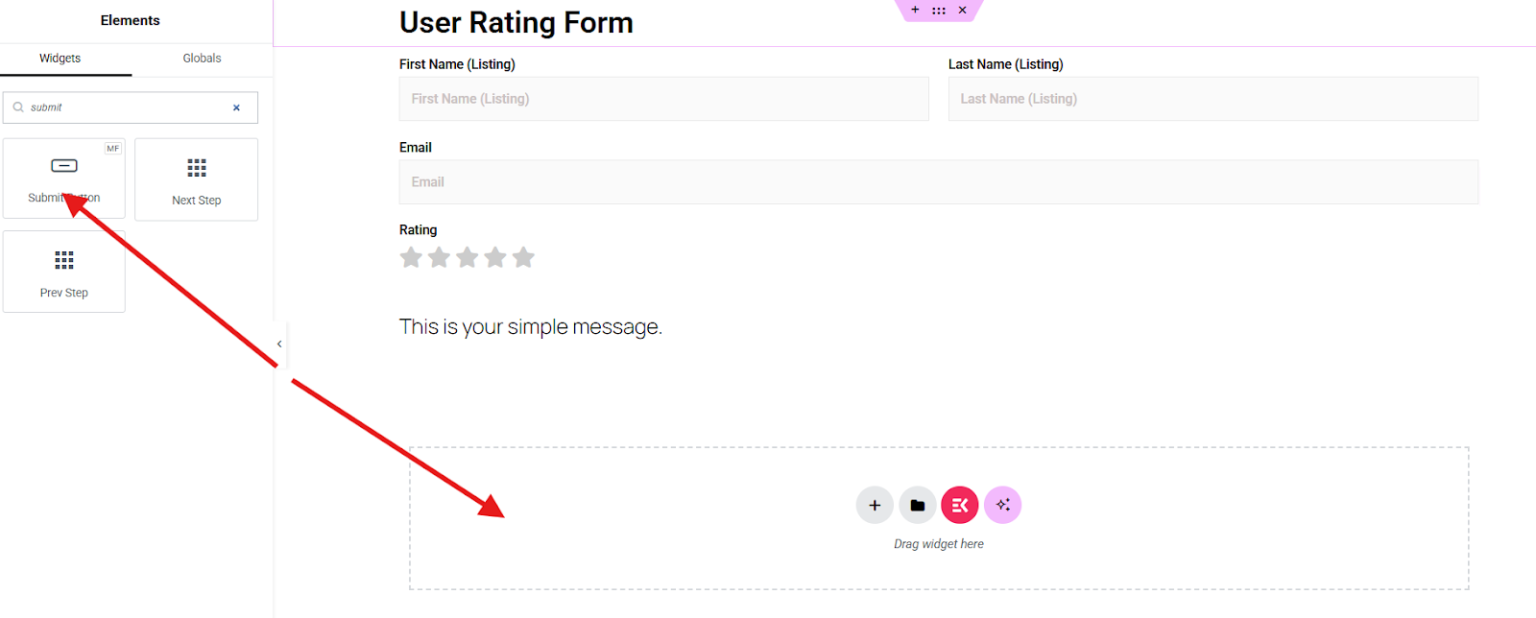This screenshot has width=1536, height=618.
Task: Select the first rating star
Action: [x=411, y=258]
